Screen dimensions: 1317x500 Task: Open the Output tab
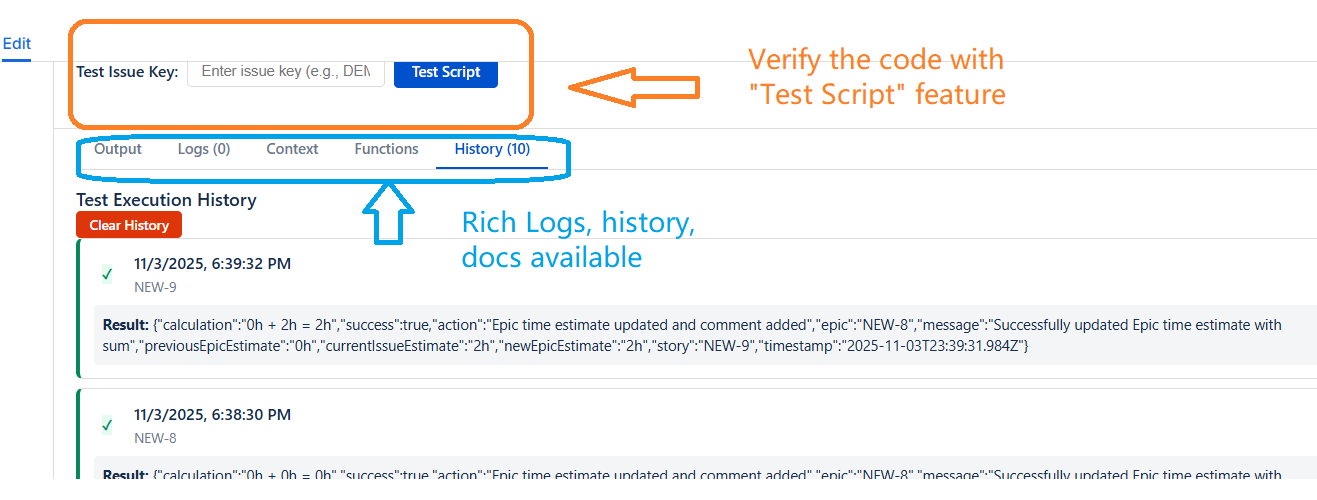[118, 149]
